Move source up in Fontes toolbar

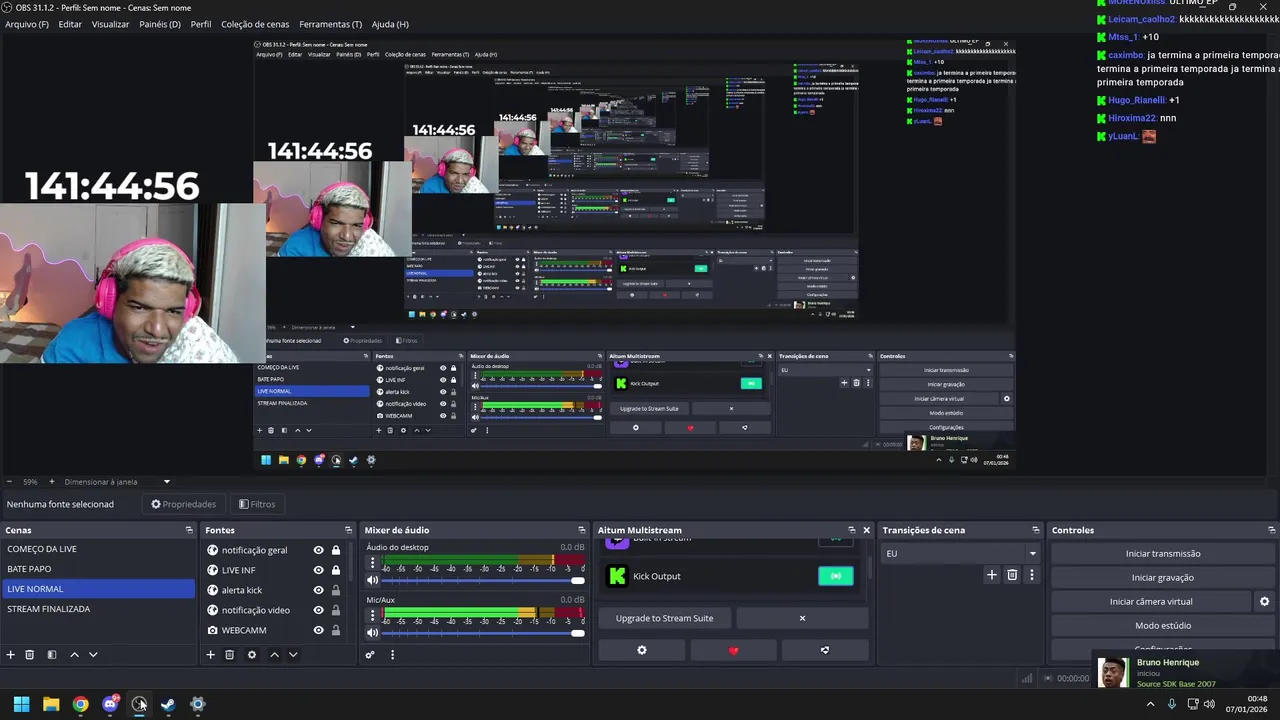274,655
